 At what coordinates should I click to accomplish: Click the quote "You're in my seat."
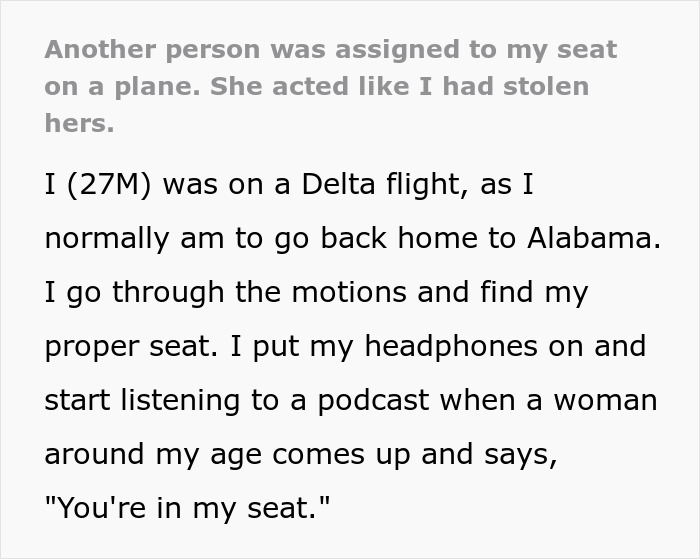pos(187,509)
